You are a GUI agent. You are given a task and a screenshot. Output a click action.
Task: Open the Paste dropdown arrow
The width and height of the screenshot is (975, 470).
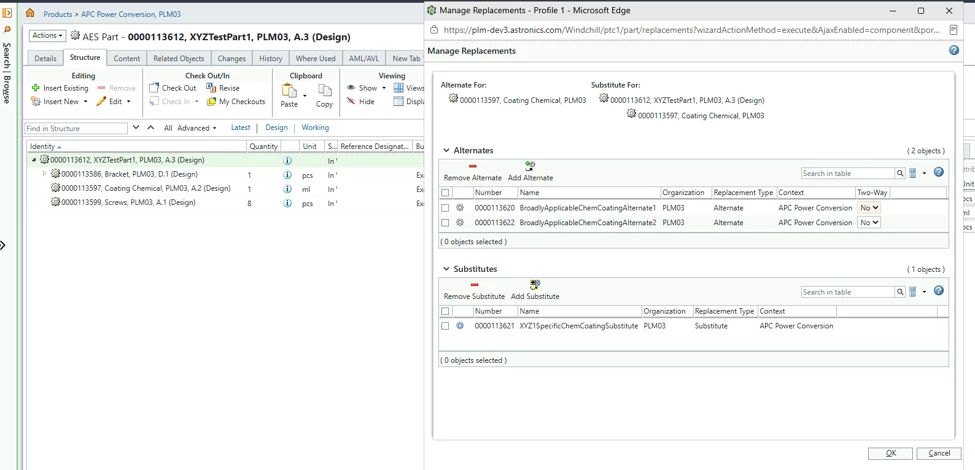pyautogui.click(x=305, y=95)
